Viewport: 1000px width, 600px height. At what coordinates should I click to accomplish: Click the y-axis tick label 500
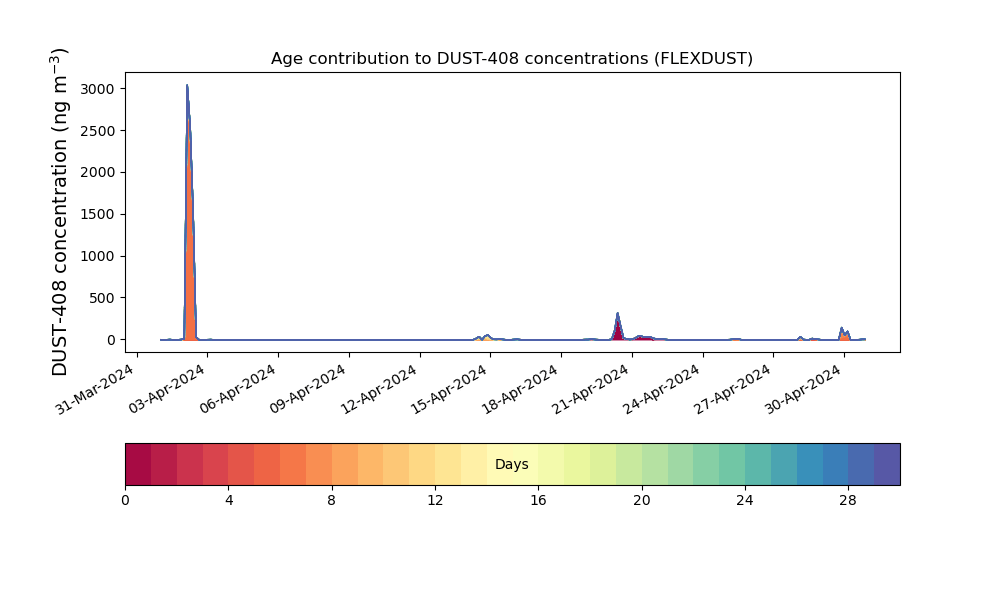coord(102,298)
